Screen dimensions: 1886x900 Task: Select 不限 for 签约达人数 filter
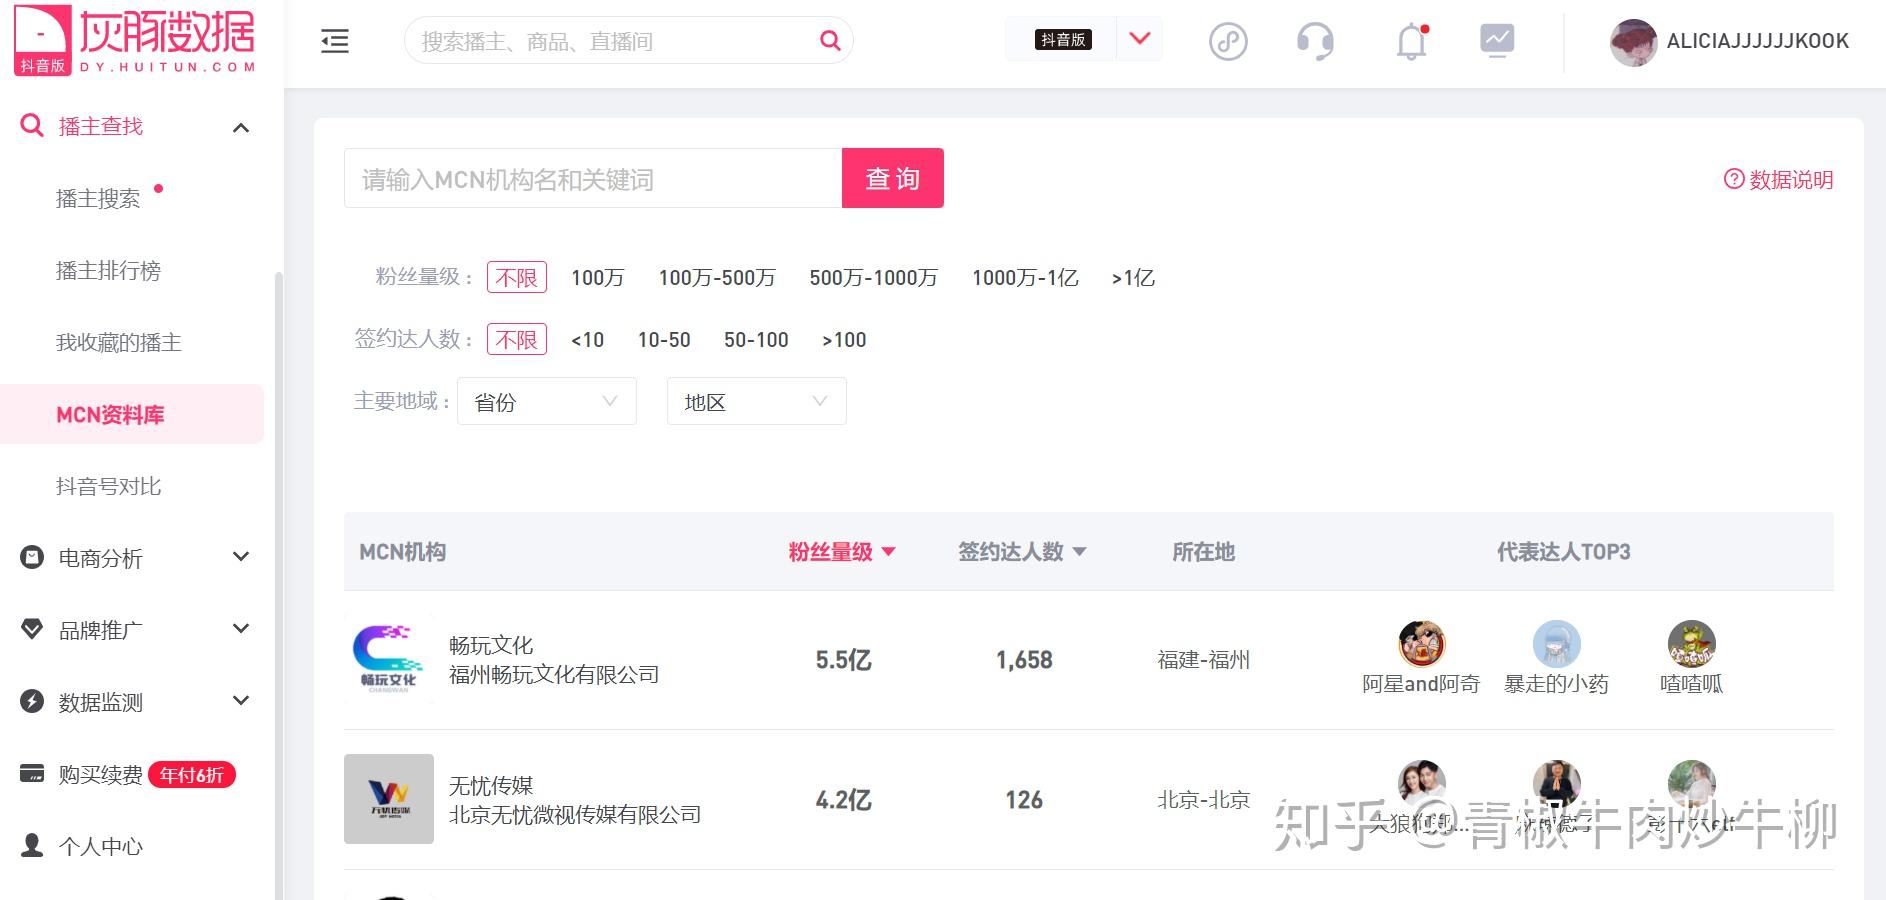tap(517, 339)
